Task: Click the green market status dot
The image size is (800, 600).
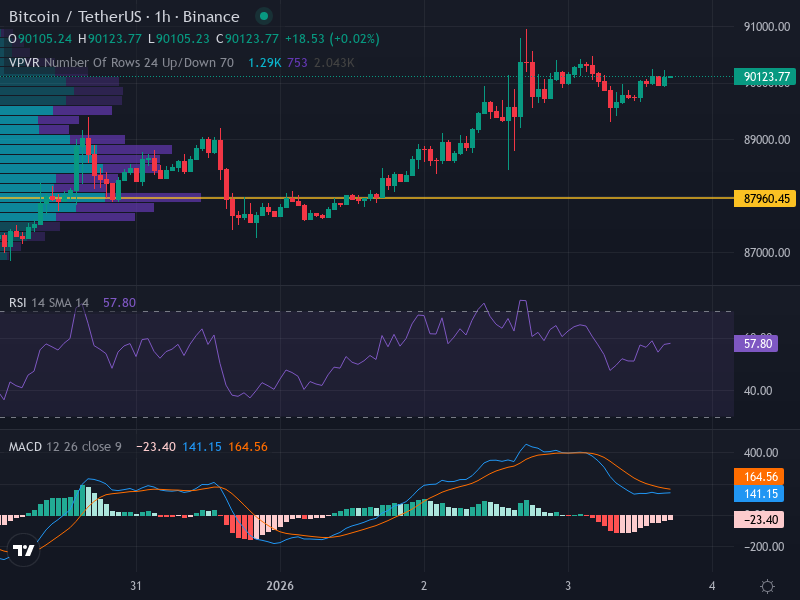Action: (x=263, y=17)
